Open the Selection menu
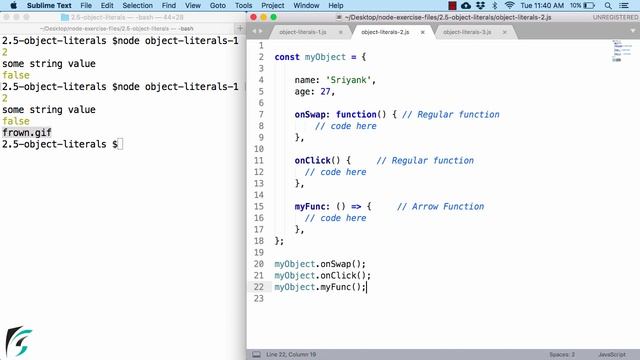The height and width of the screenshot is (360, 640). coord(138,5)
